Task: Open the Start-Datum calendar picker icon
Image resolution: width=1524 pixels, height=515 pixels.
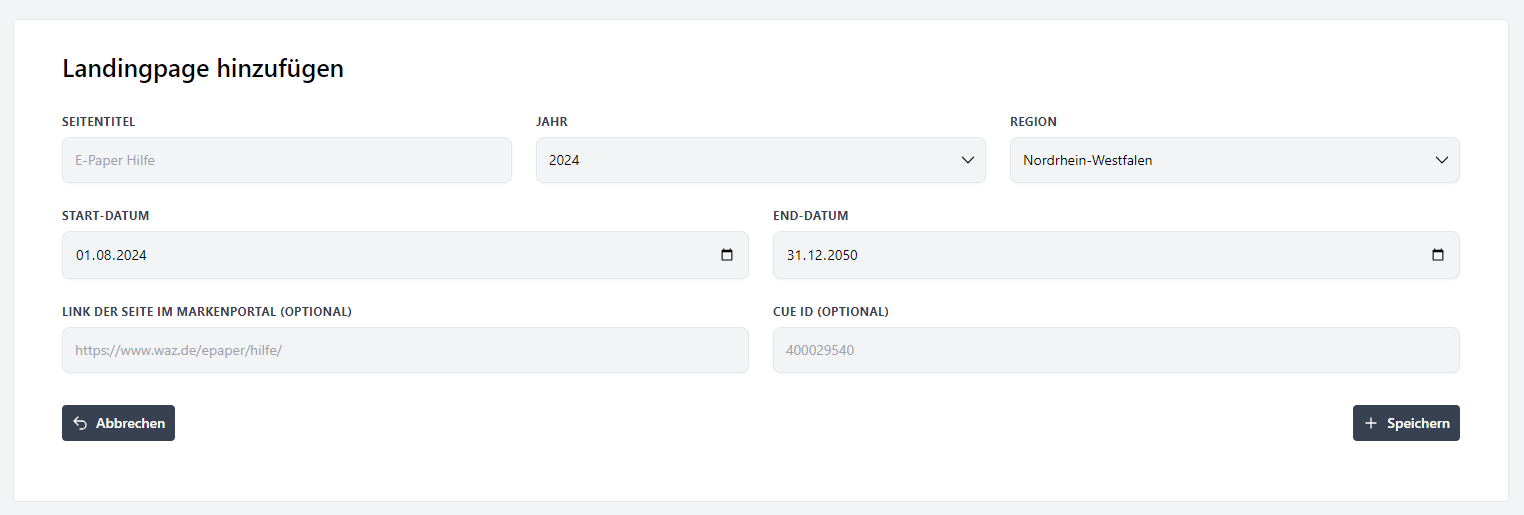Action: click(x=727, y=255)
